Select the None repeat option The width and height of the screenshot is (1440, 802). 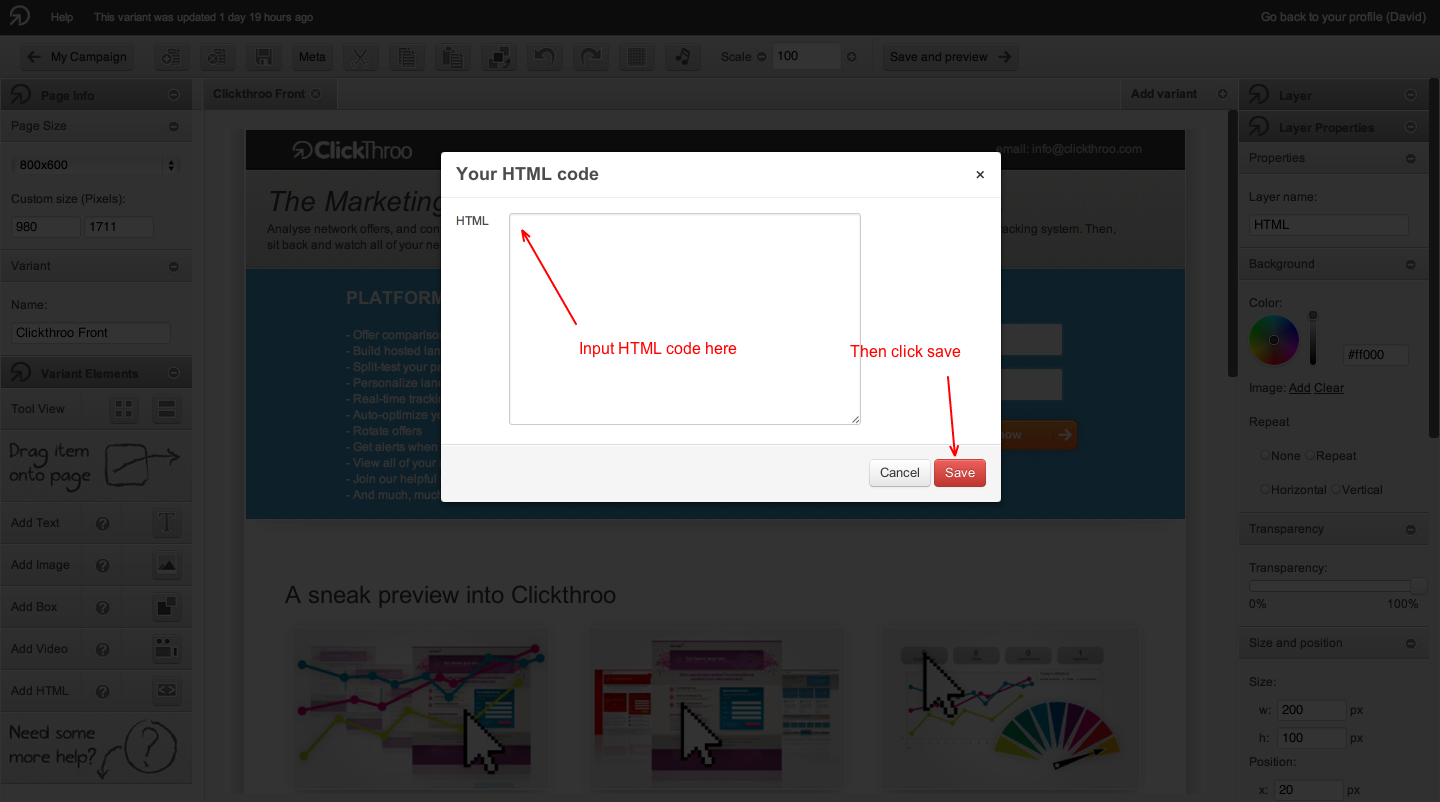pyautogui.click(x=1265, y=455)
